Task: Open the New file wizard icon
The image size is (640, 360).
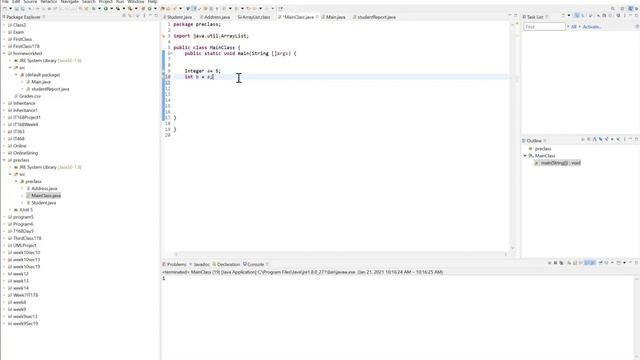Action: coord(5,9)
